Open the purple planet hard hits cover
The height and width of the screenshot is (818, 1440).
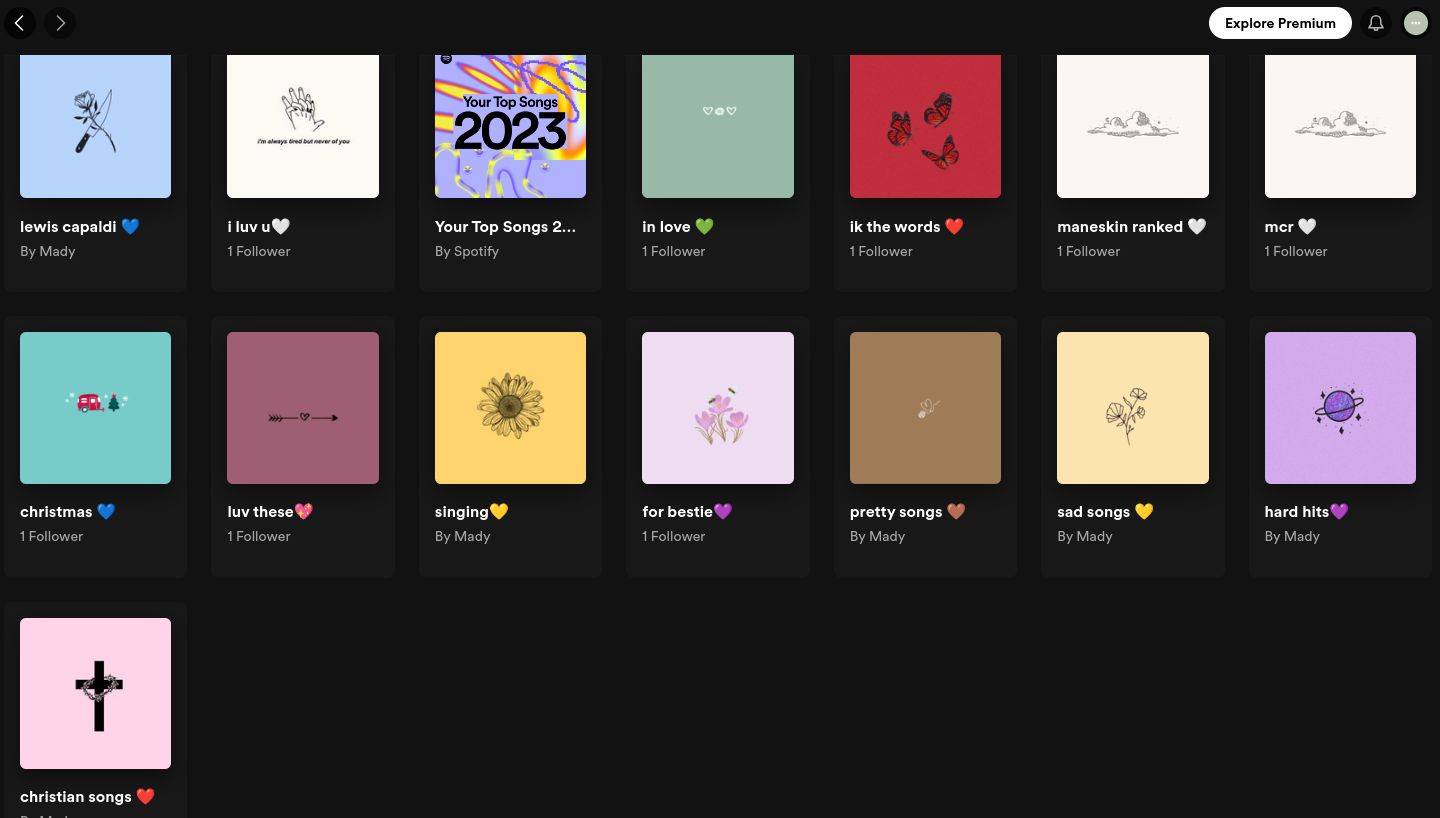click(1340, 408)
